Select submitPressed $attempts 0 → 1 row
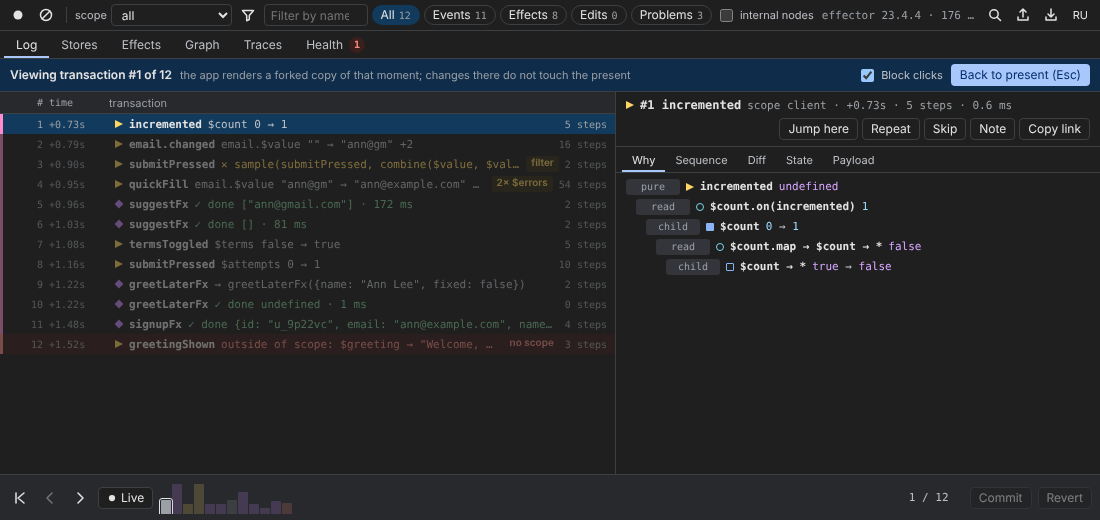The image size is (1100, 520). coord(307,265)
